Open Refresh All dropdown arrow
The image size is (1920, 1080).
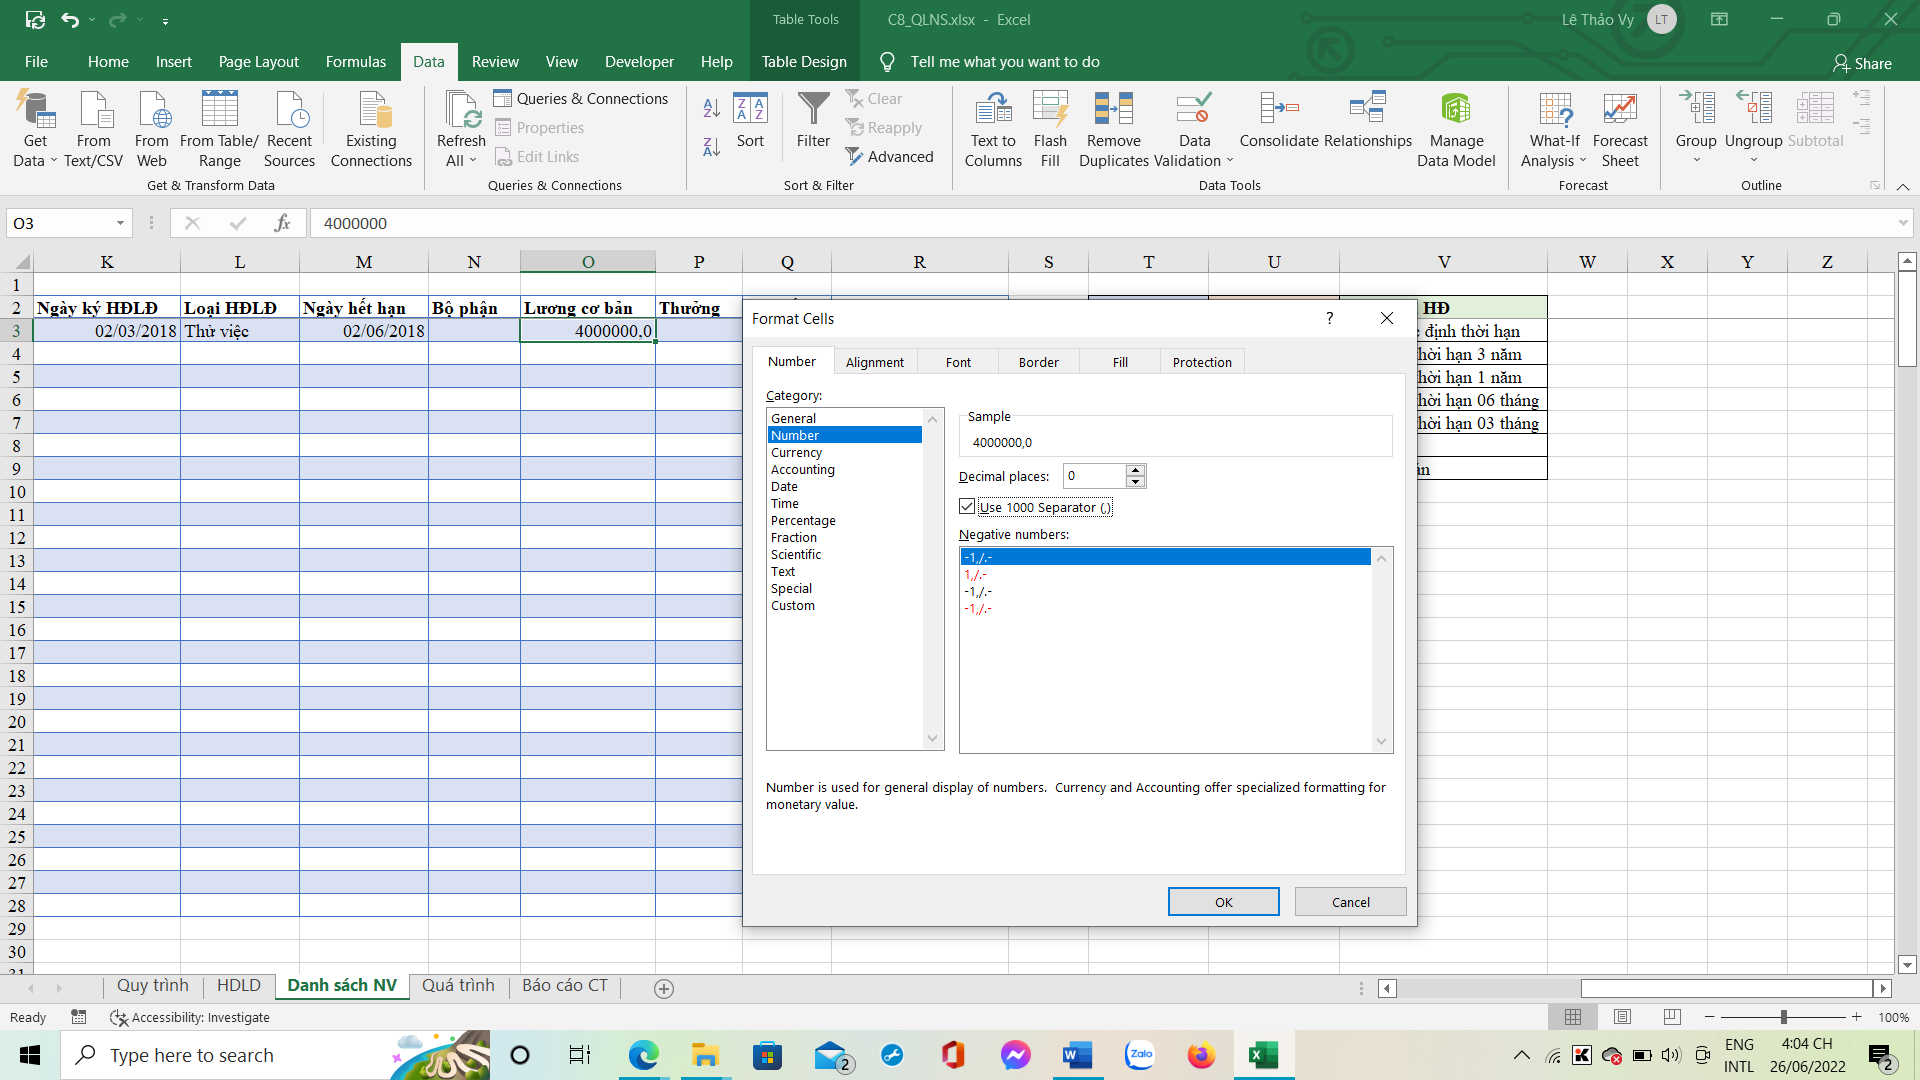point(473,161)
